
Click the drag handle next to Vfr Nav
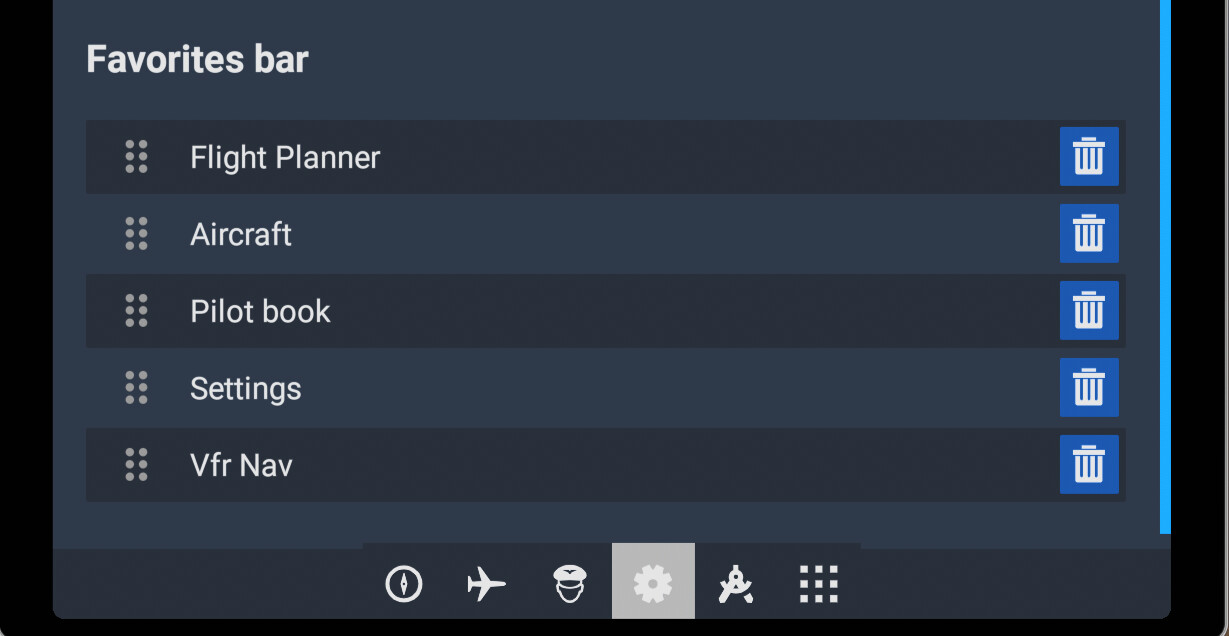coord(137,465)
